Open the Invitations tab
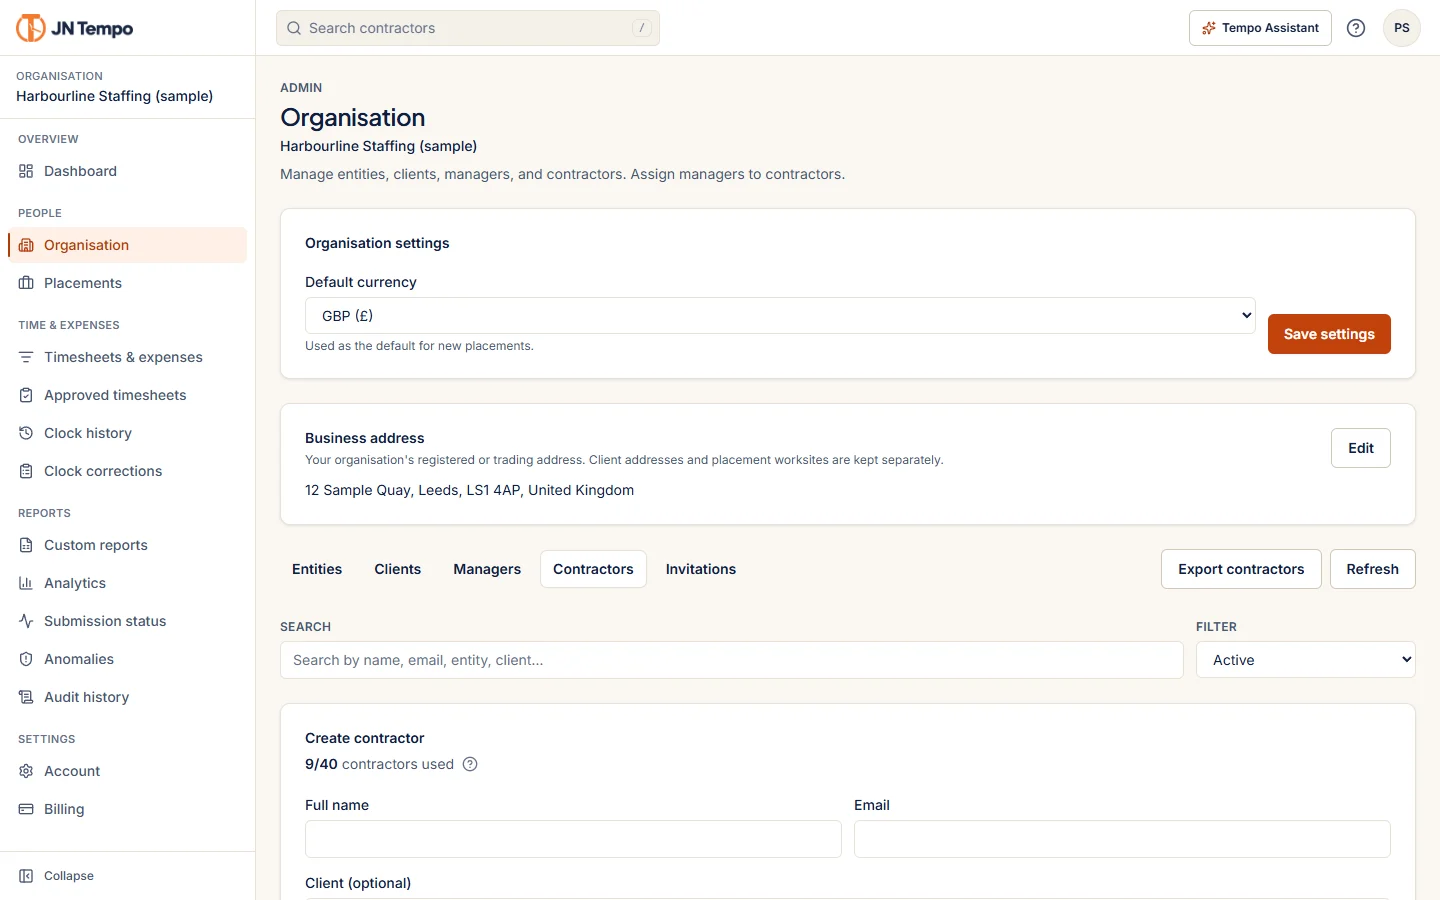The height and width of the screenshot is (900, 1440). [x=701, y=569]
